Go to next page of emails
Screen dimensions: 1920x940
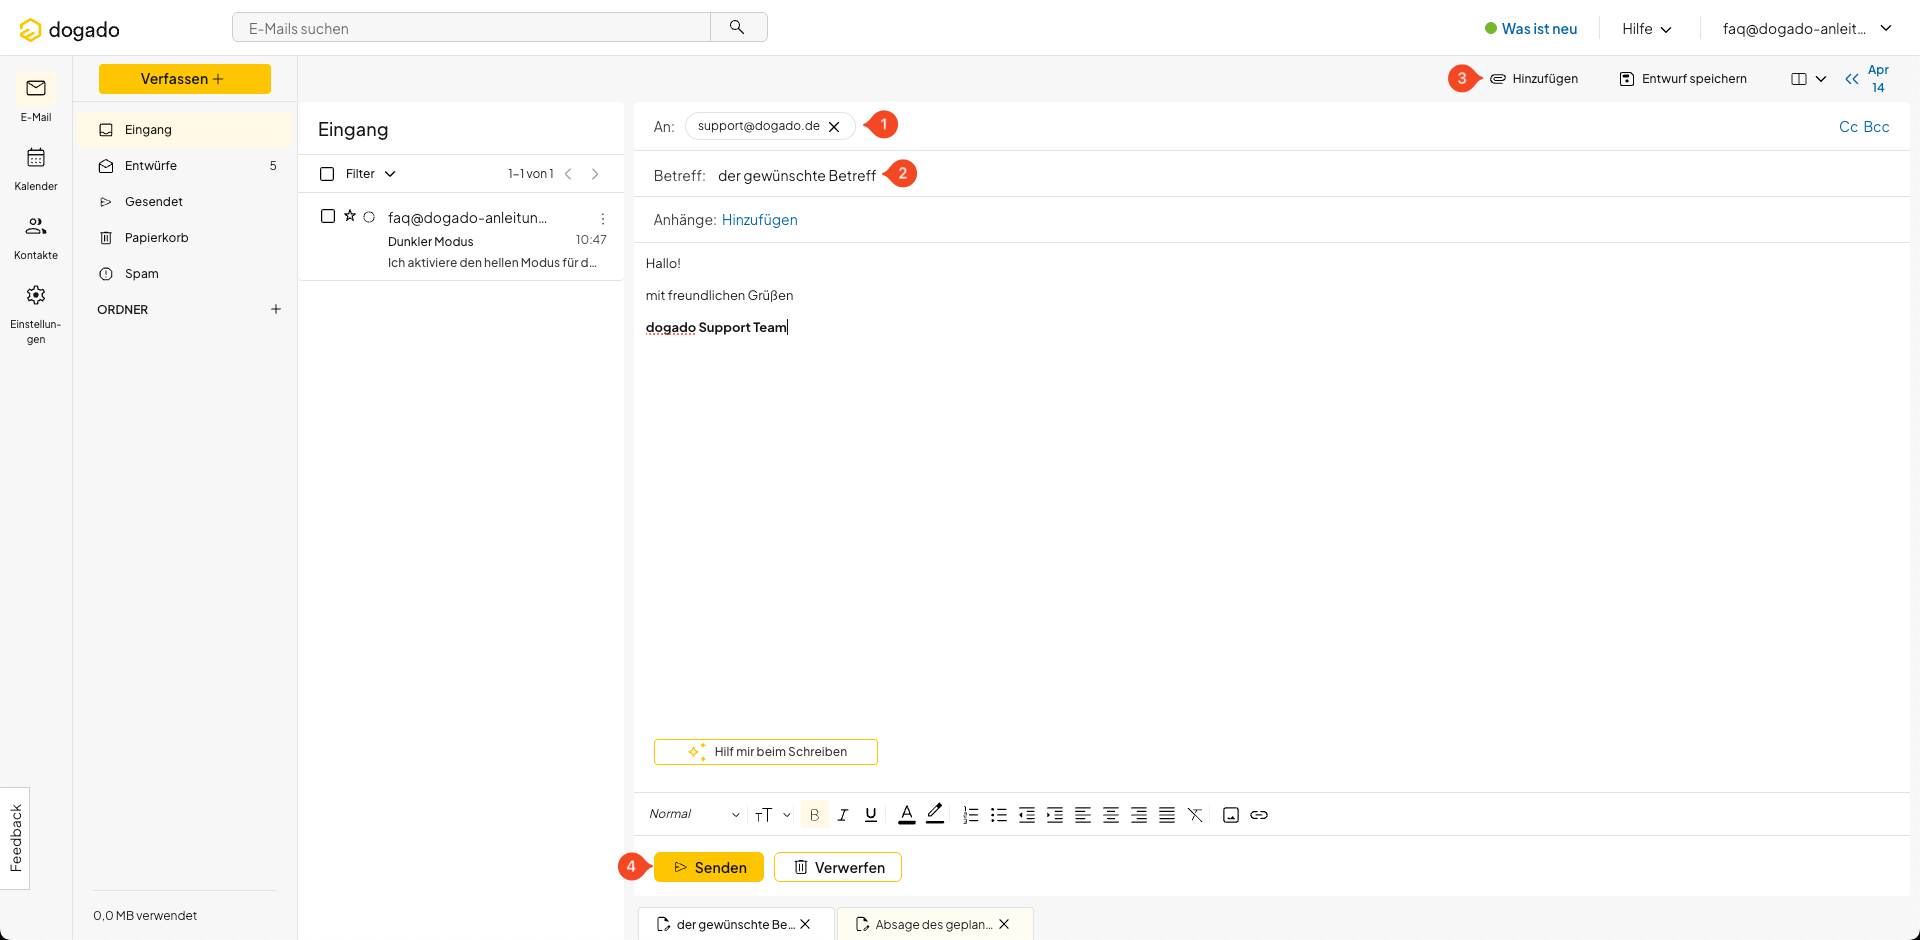595,174
